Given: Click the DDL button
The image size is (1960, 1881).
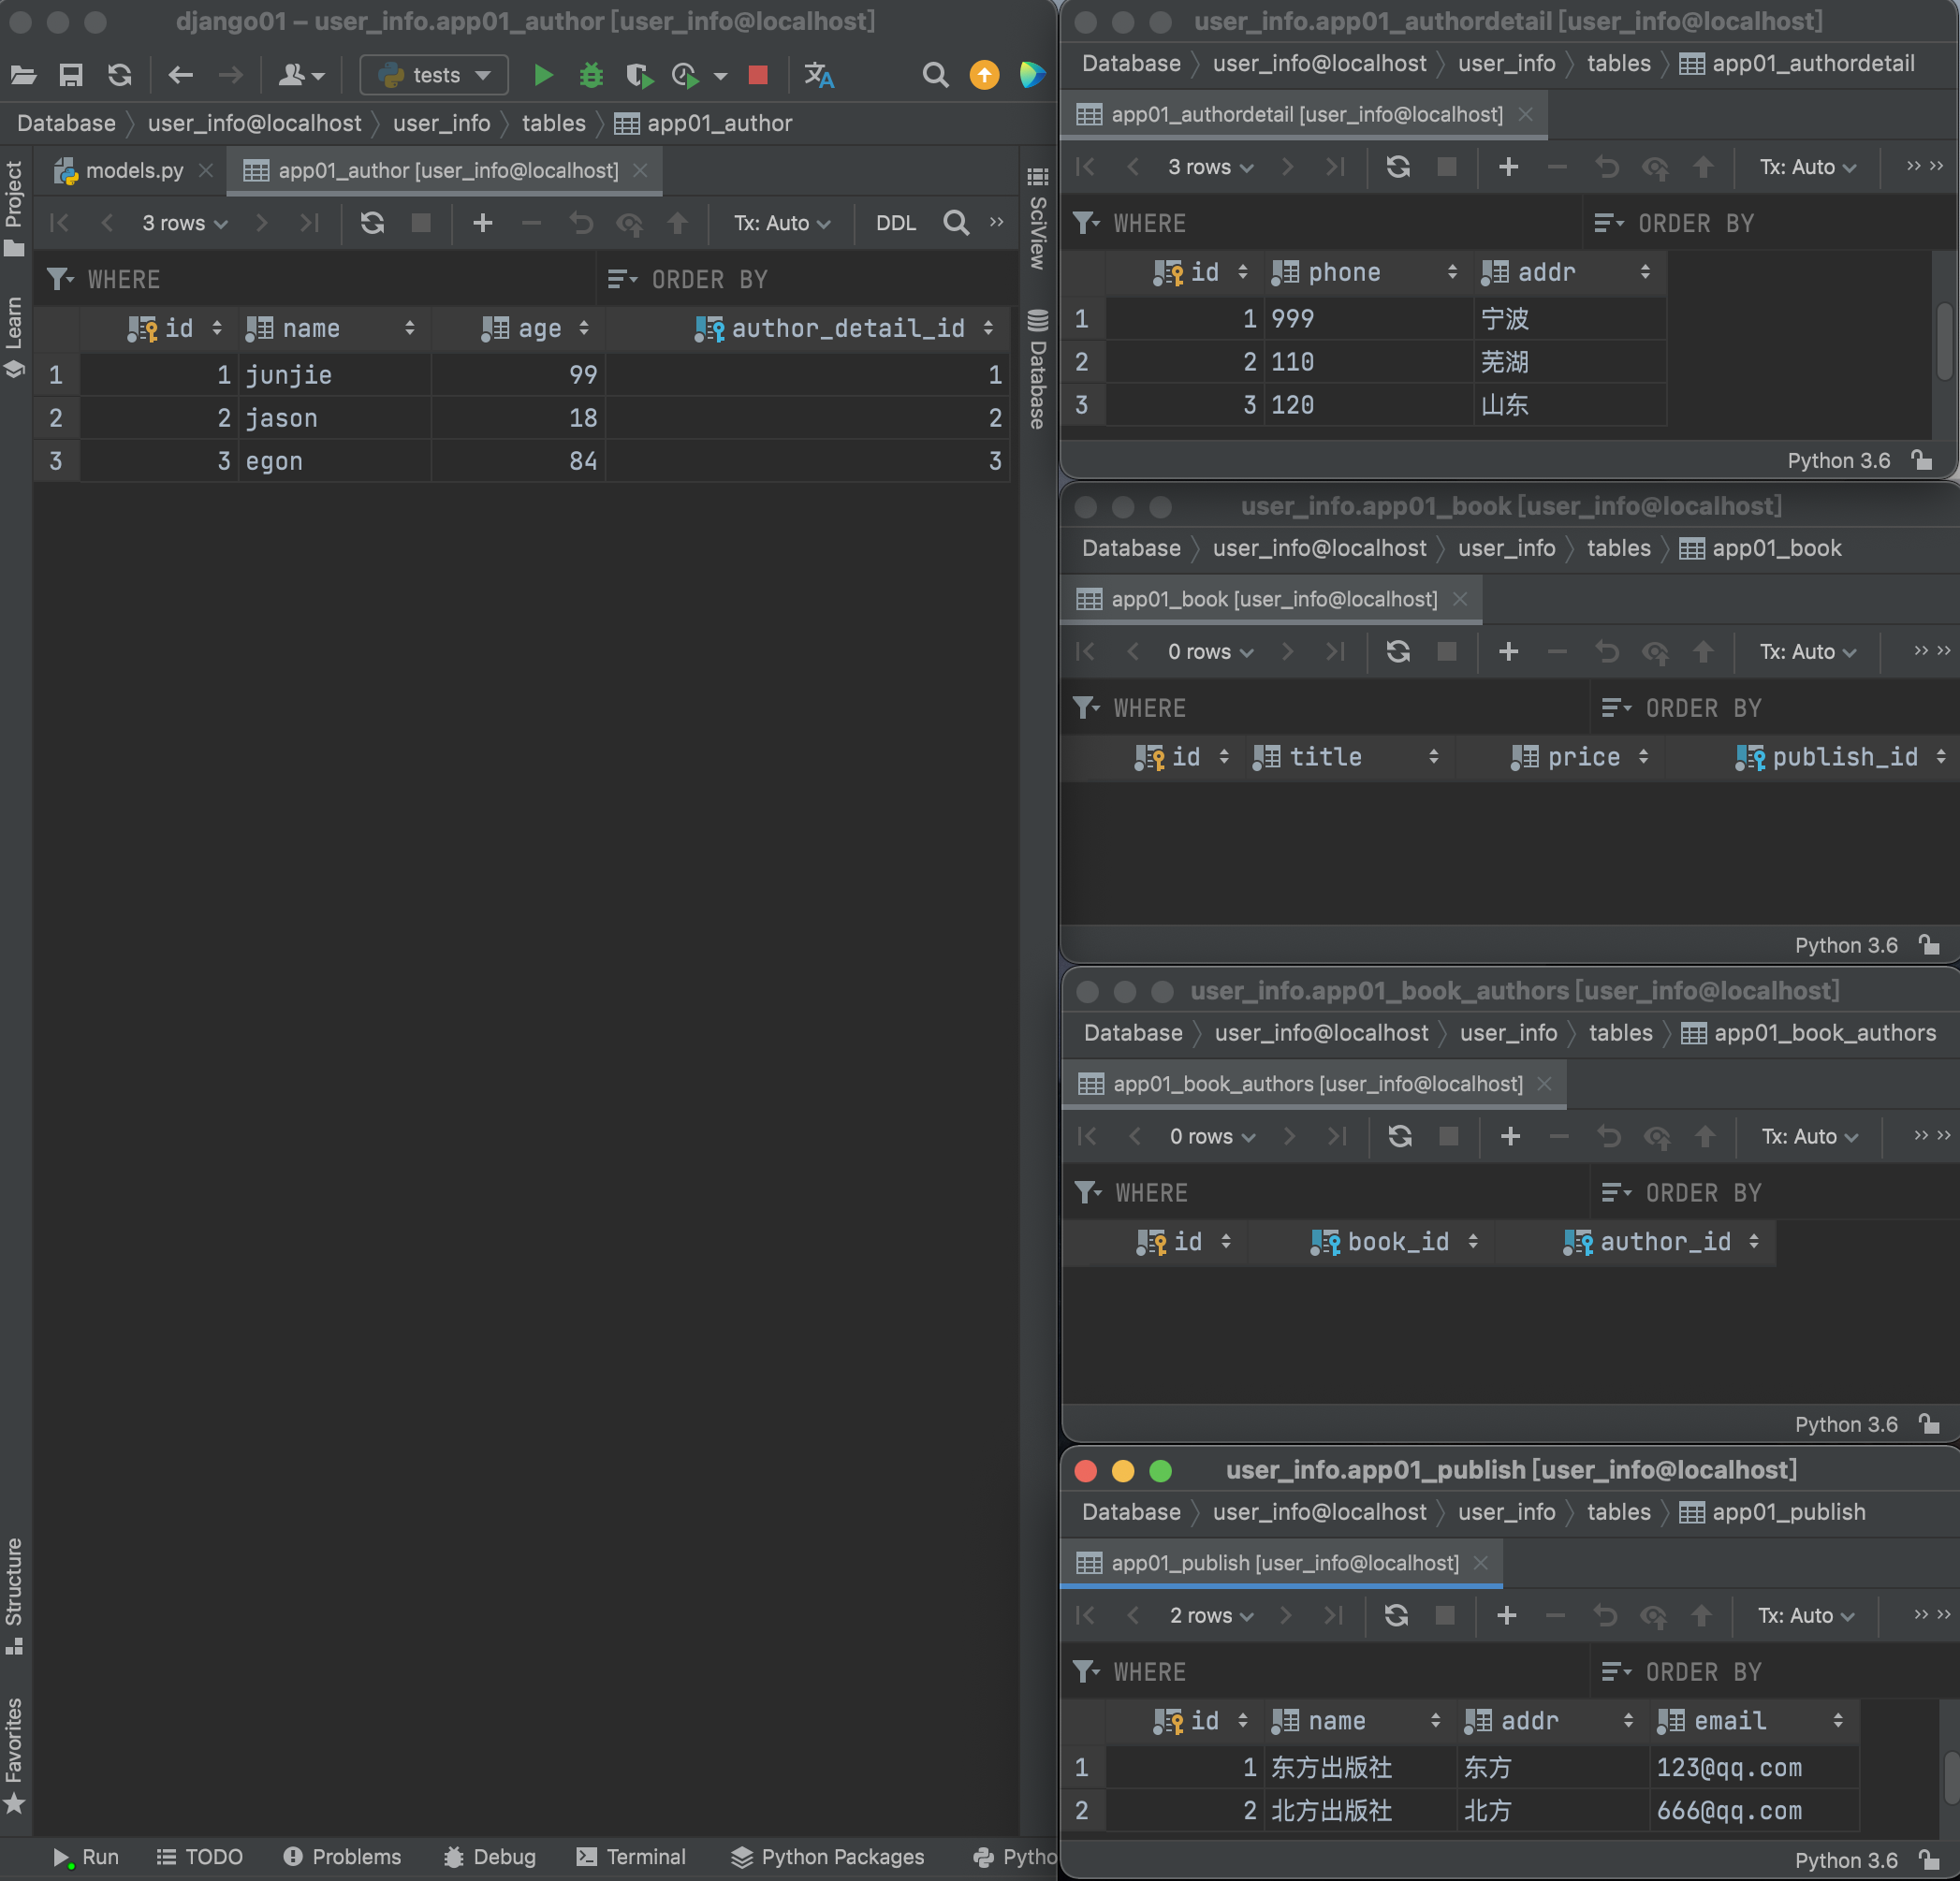Looking at the screenshot, I should tap(895, 223).
